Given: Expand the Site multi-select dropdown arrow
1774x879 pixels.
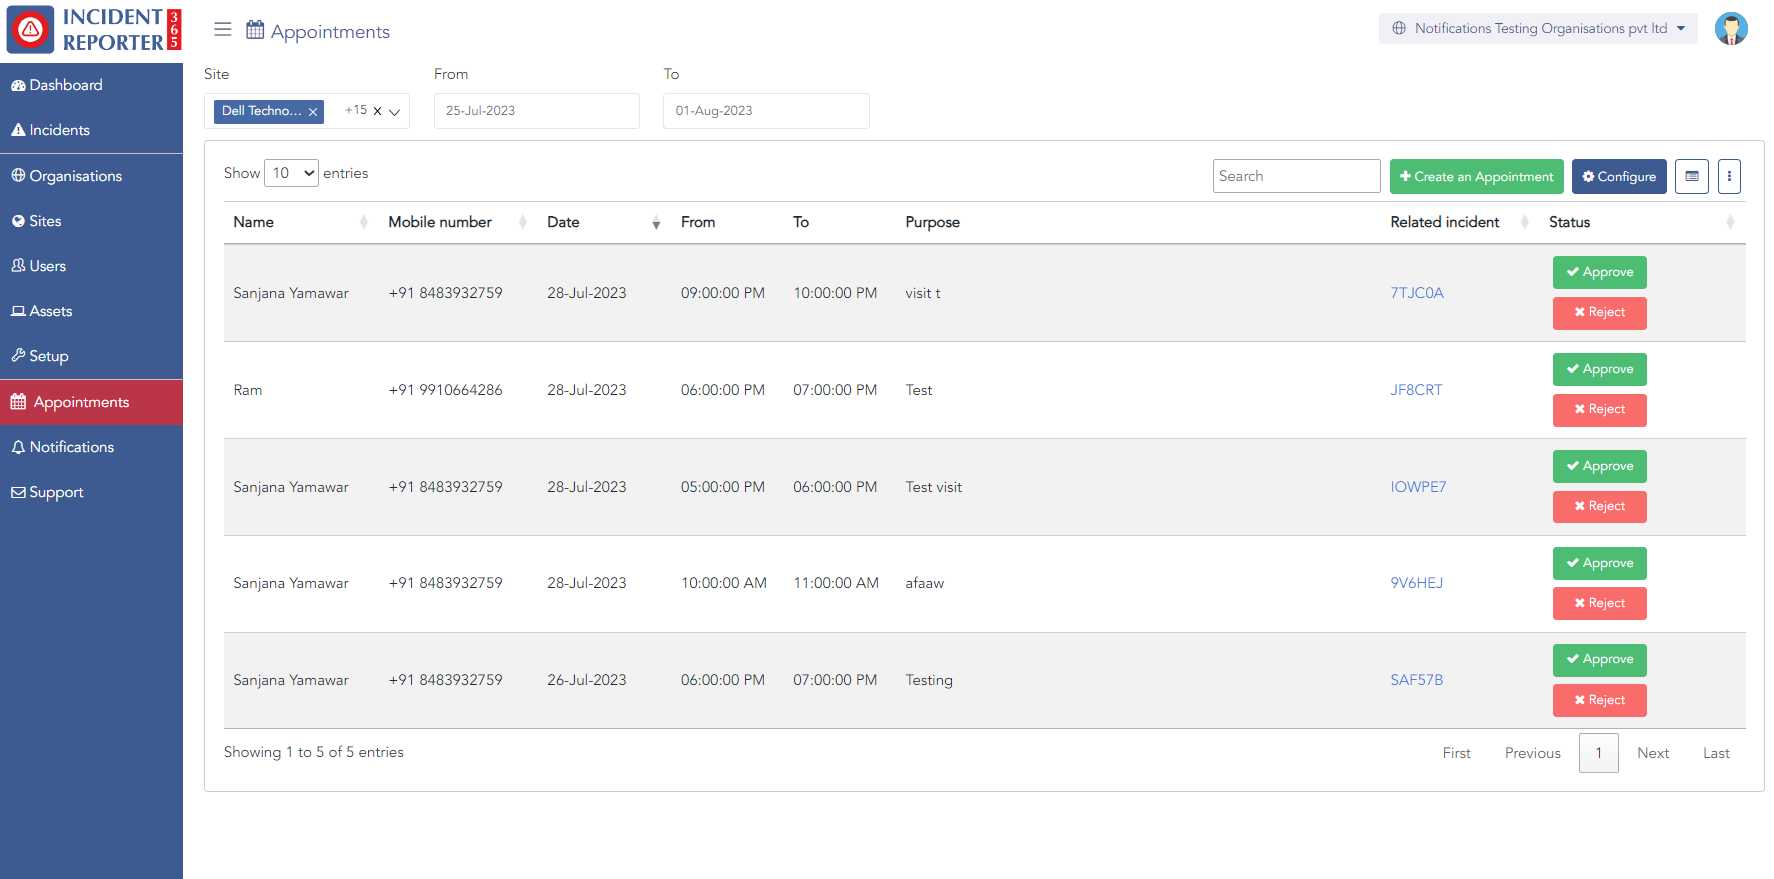Looking at the screenshot, I should coord(395,112).
